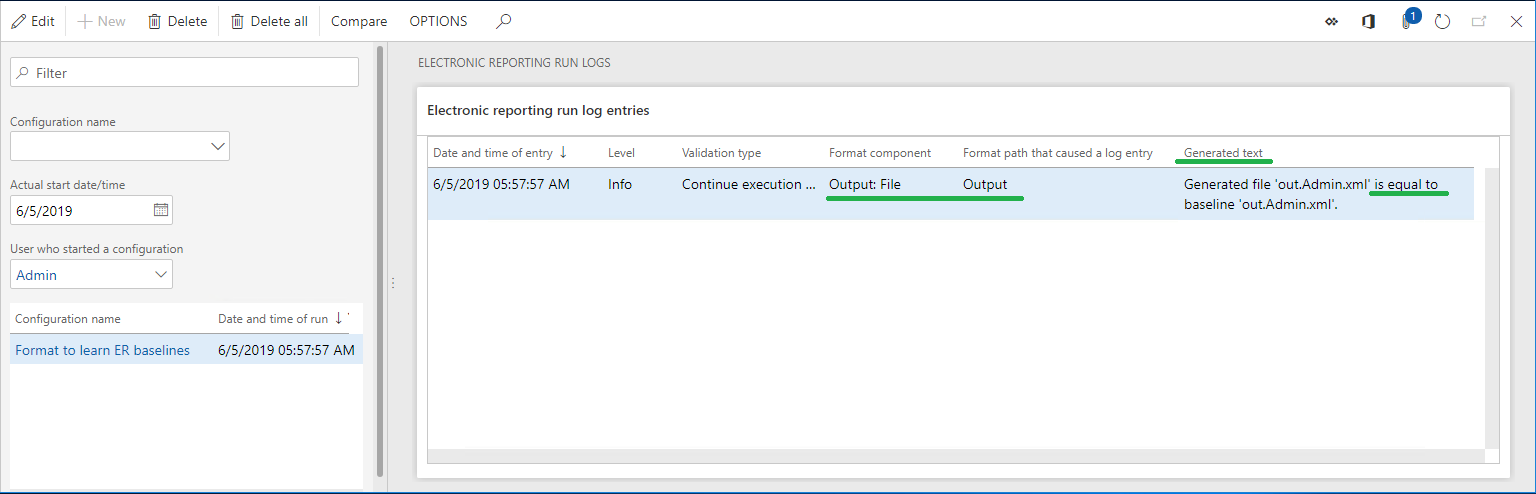Screen dimensions: 1536x494
Task: Open calendar picker for actual start date
Action: click(x=161, y=210)
